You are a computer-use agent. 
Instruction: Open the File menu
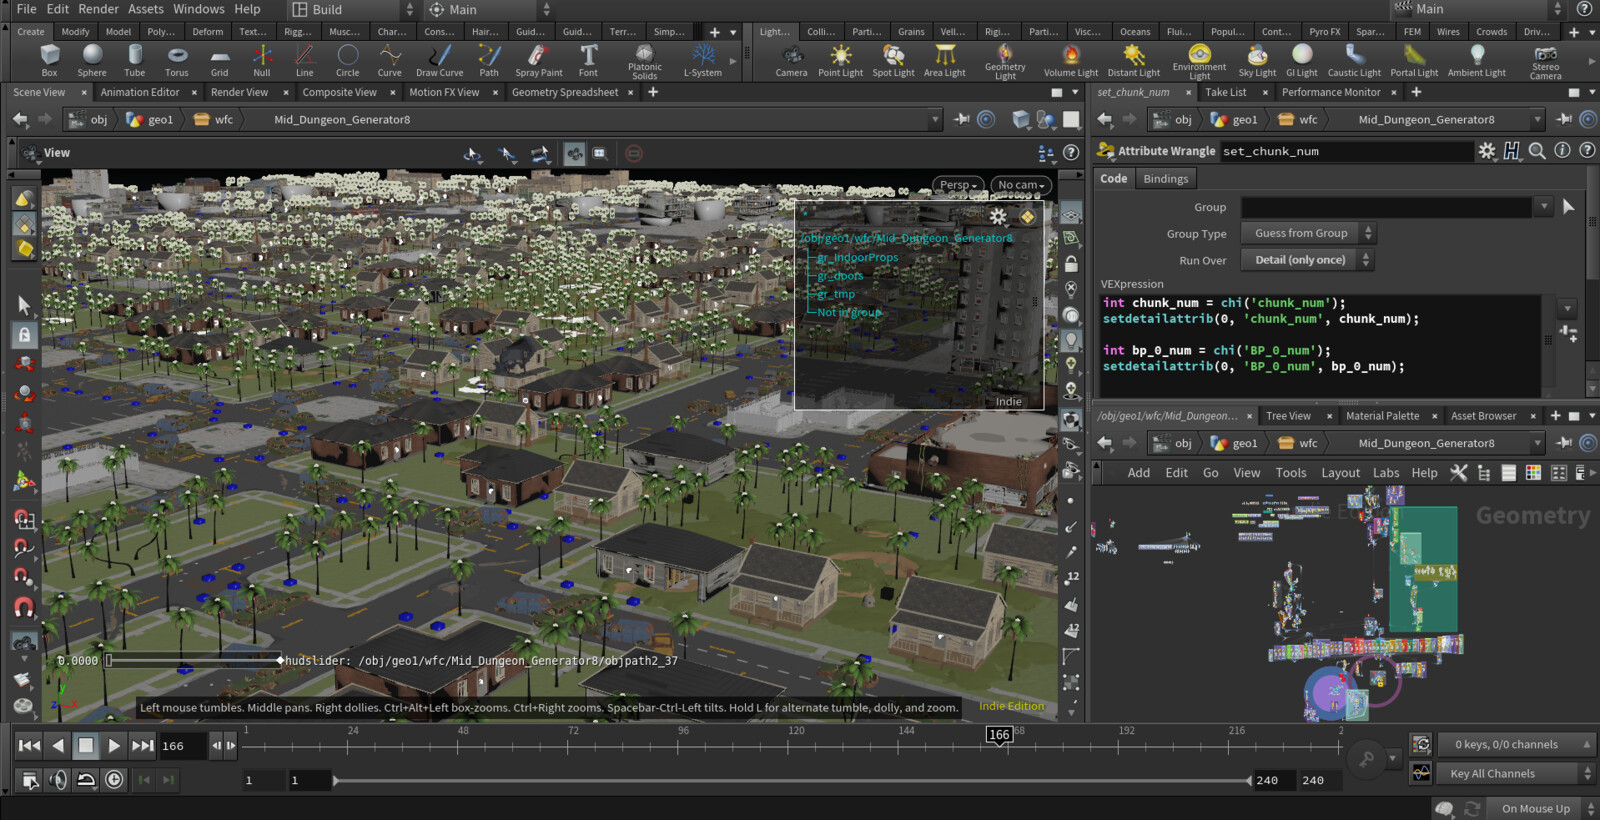coord(27,9)
